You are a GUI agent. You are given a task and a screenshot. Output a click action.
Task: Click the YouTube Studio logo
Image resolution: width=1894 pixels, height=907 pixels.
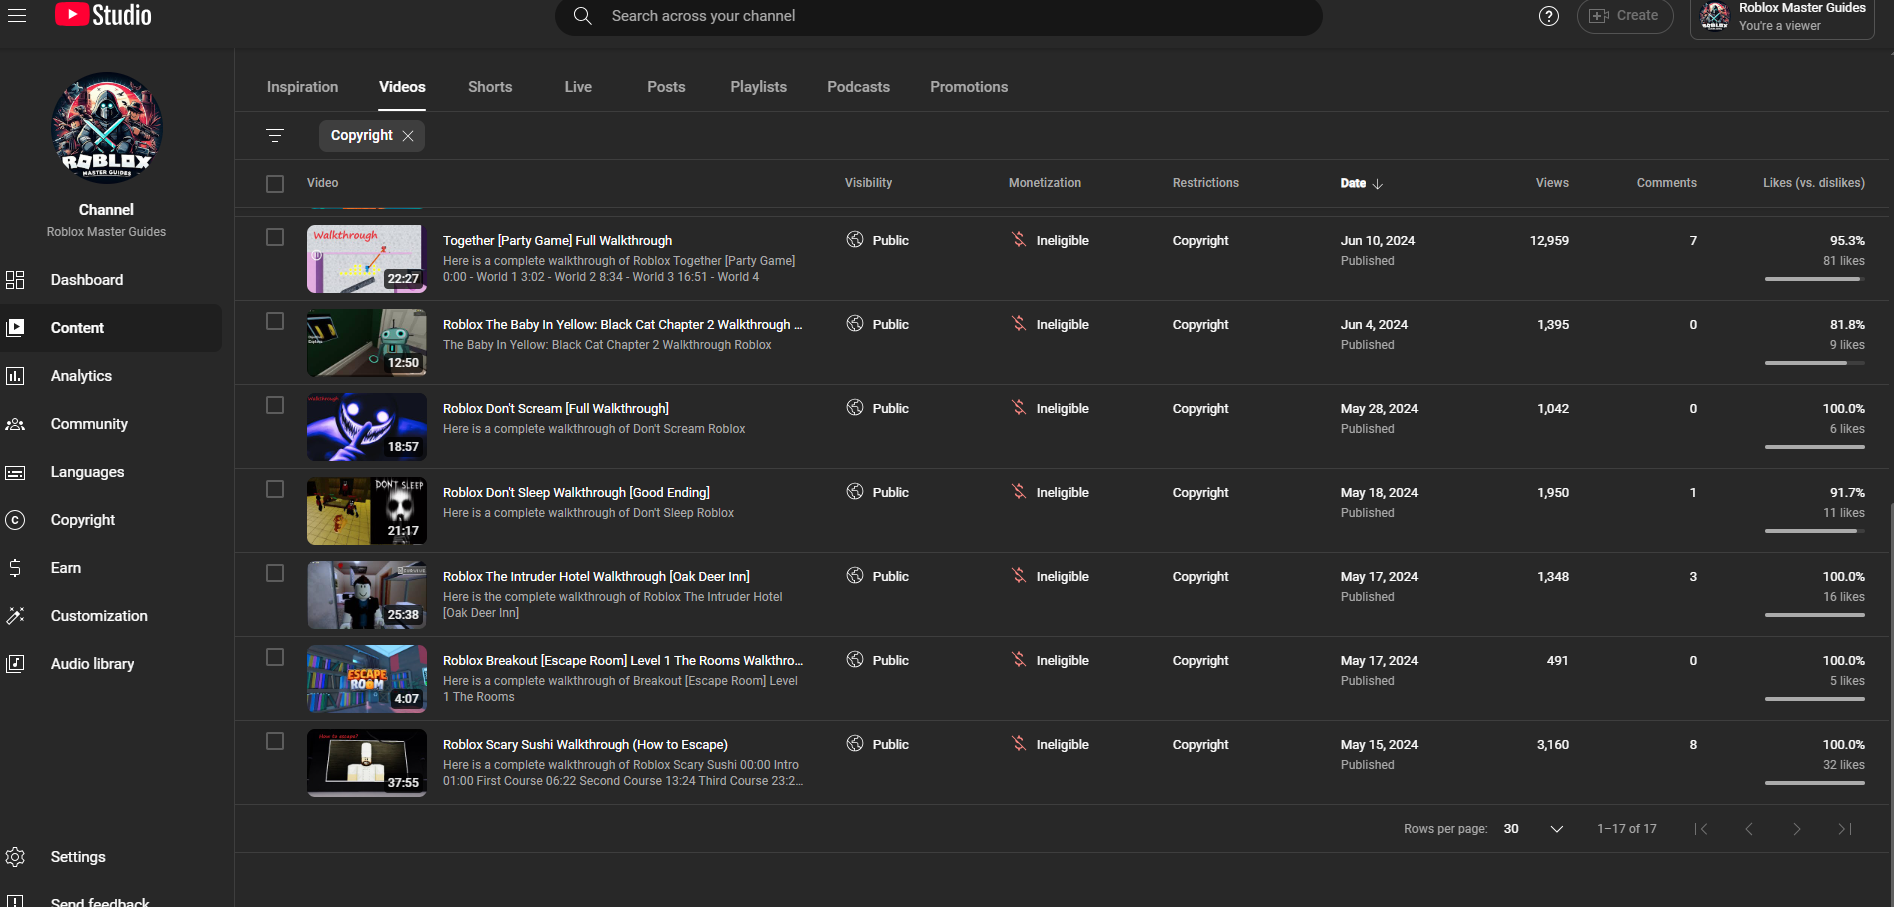(103, 15)
